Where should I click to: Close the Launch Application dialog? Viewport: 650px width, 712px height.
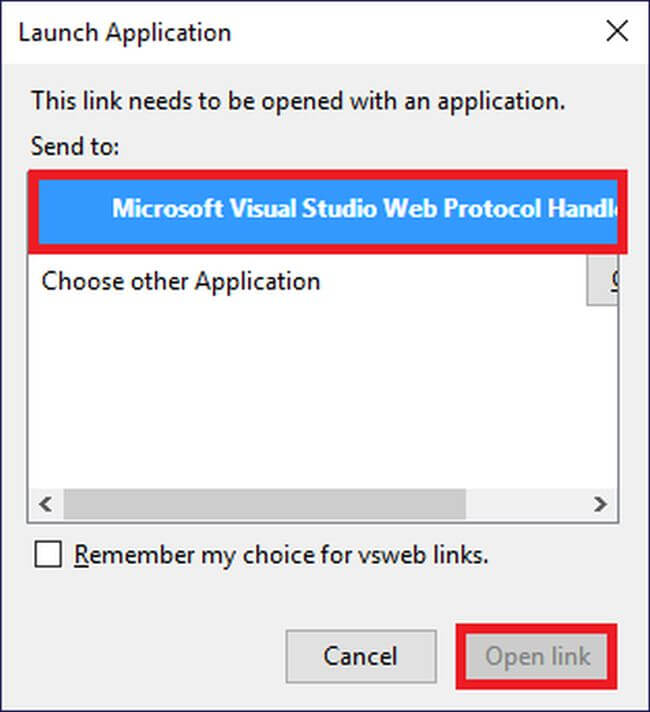click(x=617, y=32)
